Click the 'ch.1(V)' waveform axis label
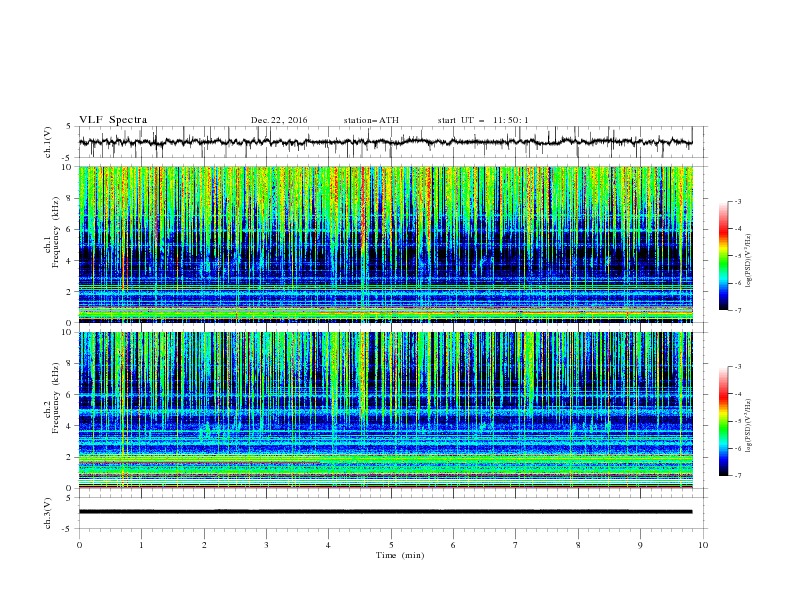 click(x=48, y=142)
